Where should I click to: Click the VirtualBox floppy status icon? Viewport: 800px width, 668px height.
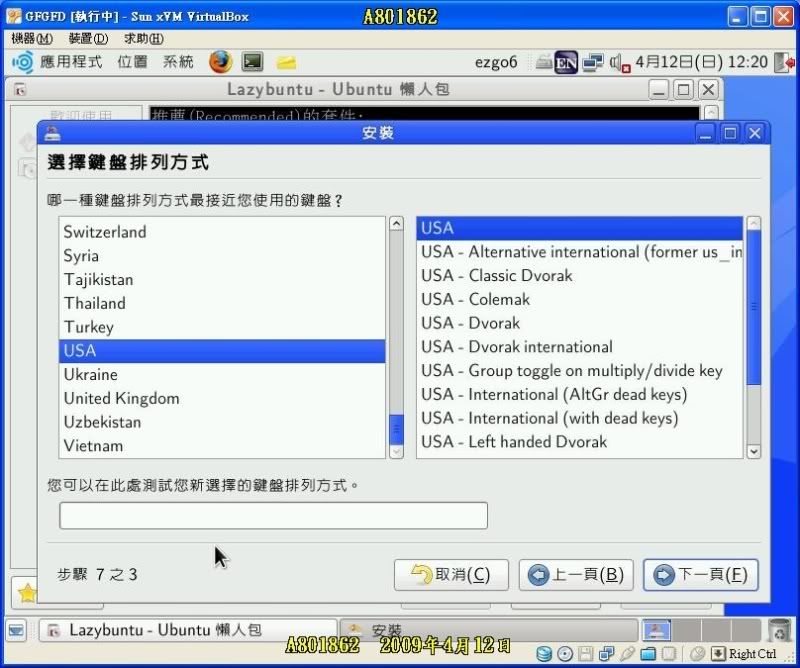click(586, 654)
